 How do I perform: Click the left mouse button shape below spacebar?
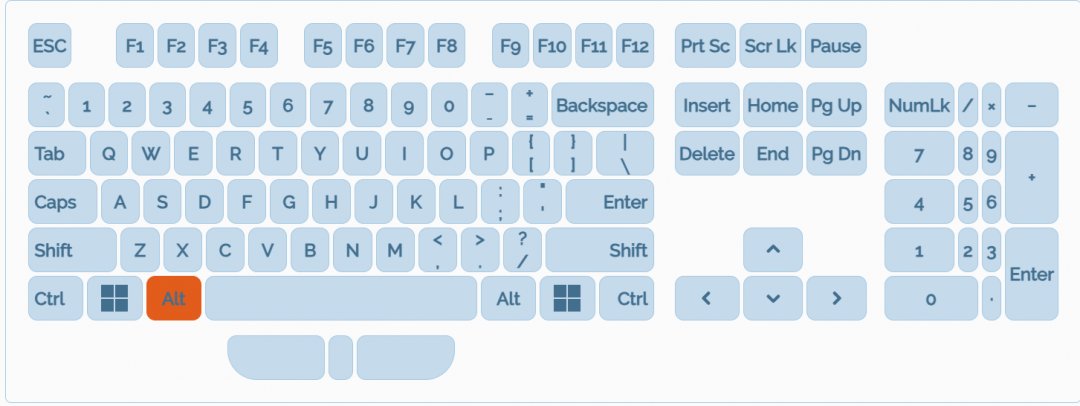click(277, 357)
